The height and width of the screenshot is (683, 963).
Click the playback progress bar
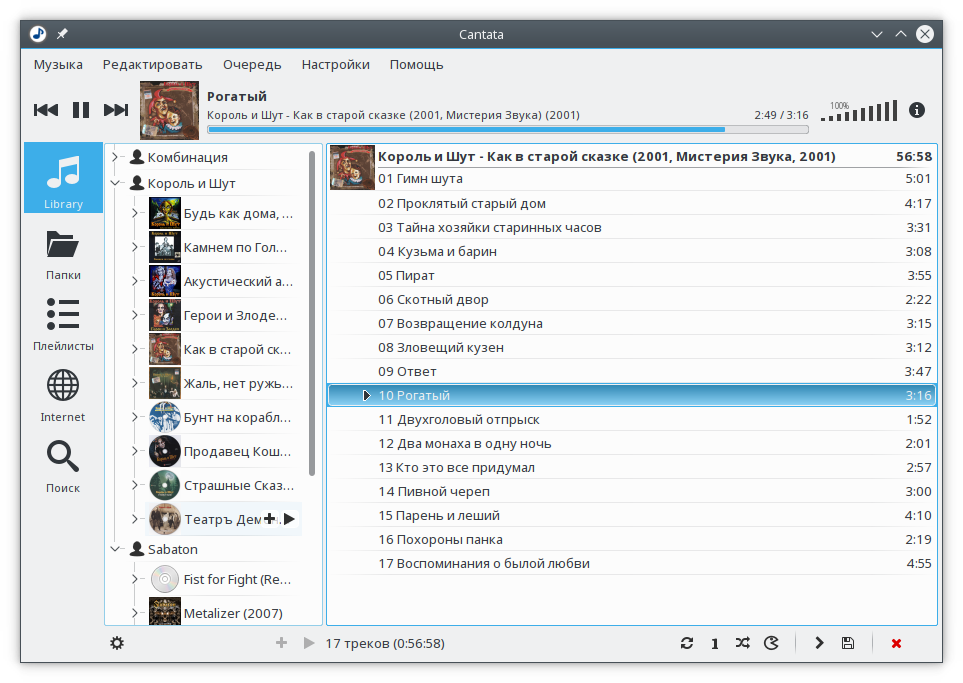pyautogui.click(x=508, y=130)
